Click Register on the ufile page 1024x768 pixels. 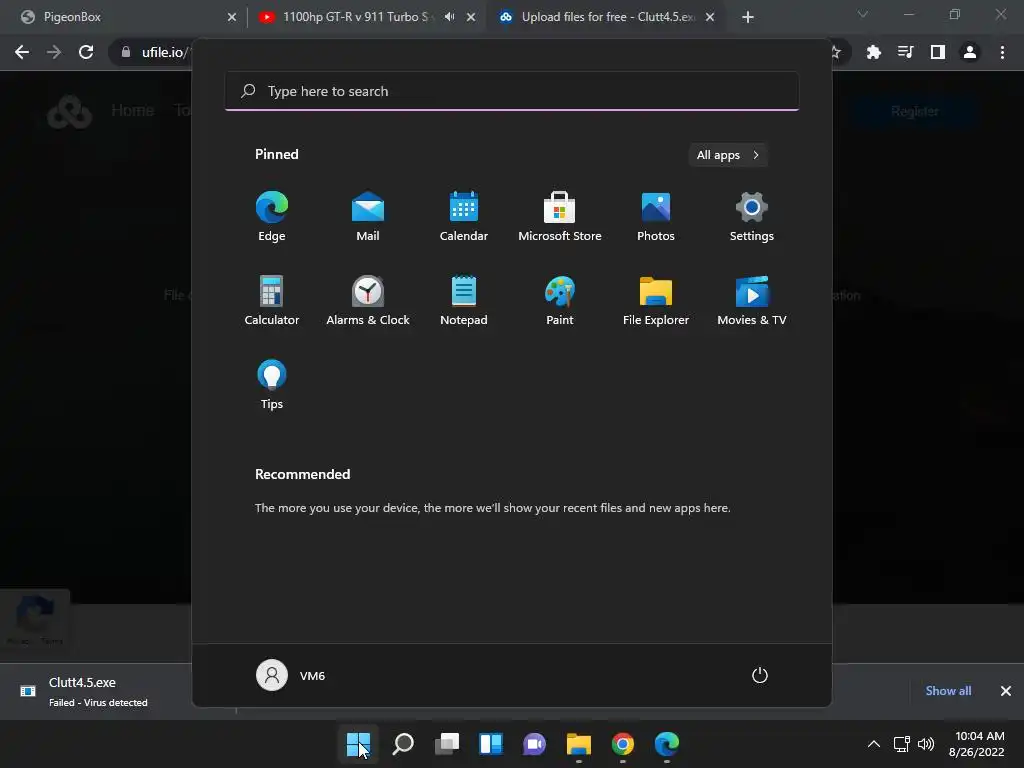pyautogui.click(x=915, y=112)
